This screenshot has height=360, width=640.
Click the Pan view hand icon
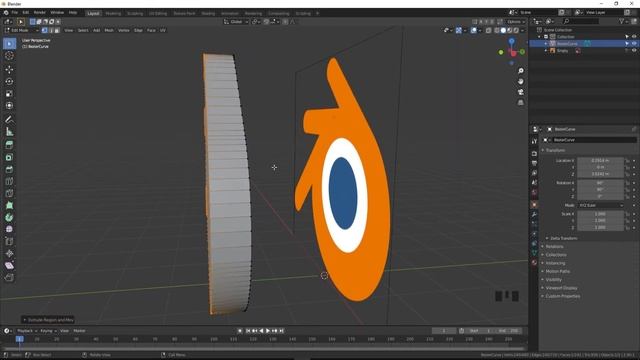[520, 82]
